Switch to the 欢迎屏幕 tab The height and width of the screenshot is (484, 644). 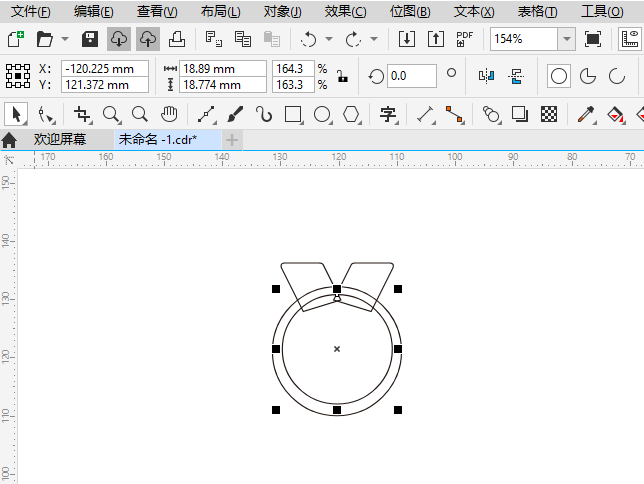pos(60,140)
